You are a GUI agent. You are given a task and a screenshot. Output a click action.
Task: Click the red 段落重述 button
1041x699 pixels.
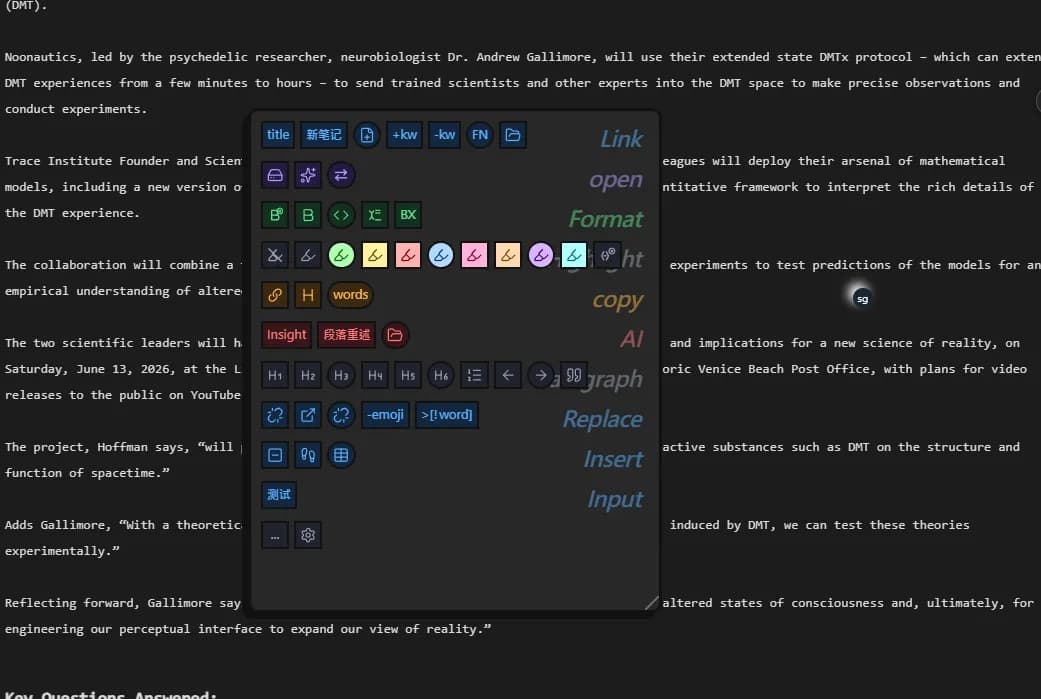(x=347, y=335)
